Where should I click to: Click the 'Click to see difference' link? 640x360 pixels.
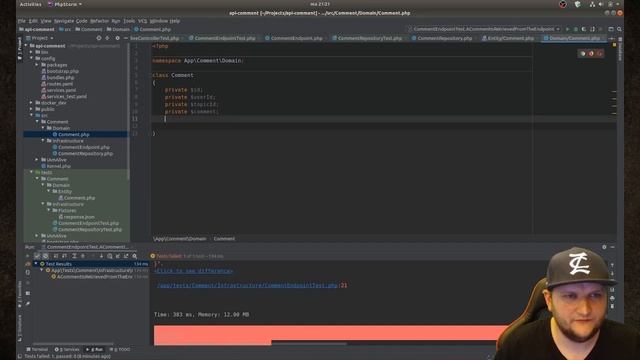[x=193, y=271]
